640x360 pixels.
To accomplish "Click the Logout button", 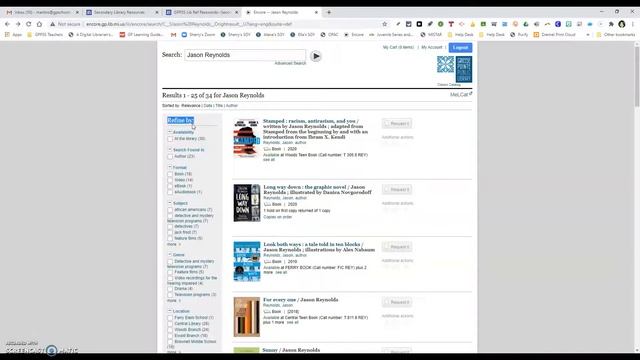I will [460, 47].
